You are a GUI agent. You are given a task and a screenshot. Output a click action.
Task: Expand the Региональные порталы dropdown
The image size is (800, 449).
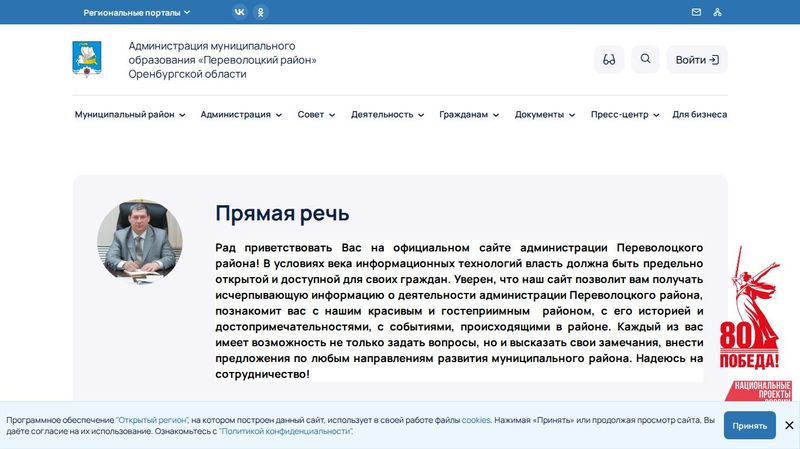pos(136,13)
